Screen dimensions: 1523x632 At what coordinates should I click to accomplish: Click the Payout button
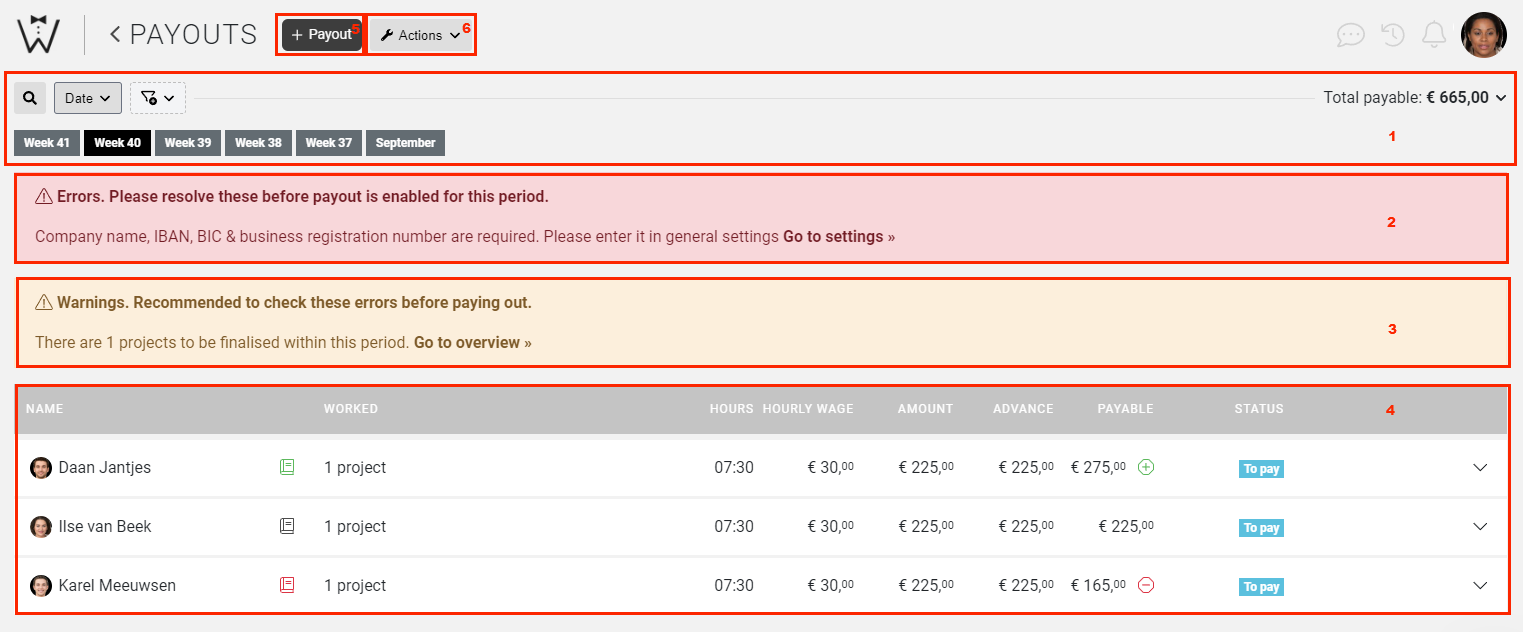pos(322,35)
